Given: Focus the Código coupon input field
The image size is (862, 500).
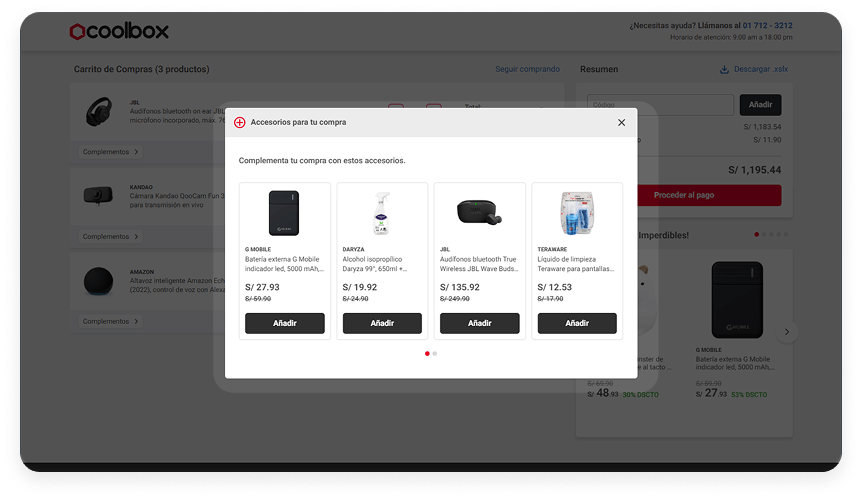Looking at the screenshot, I should [660, 104].
